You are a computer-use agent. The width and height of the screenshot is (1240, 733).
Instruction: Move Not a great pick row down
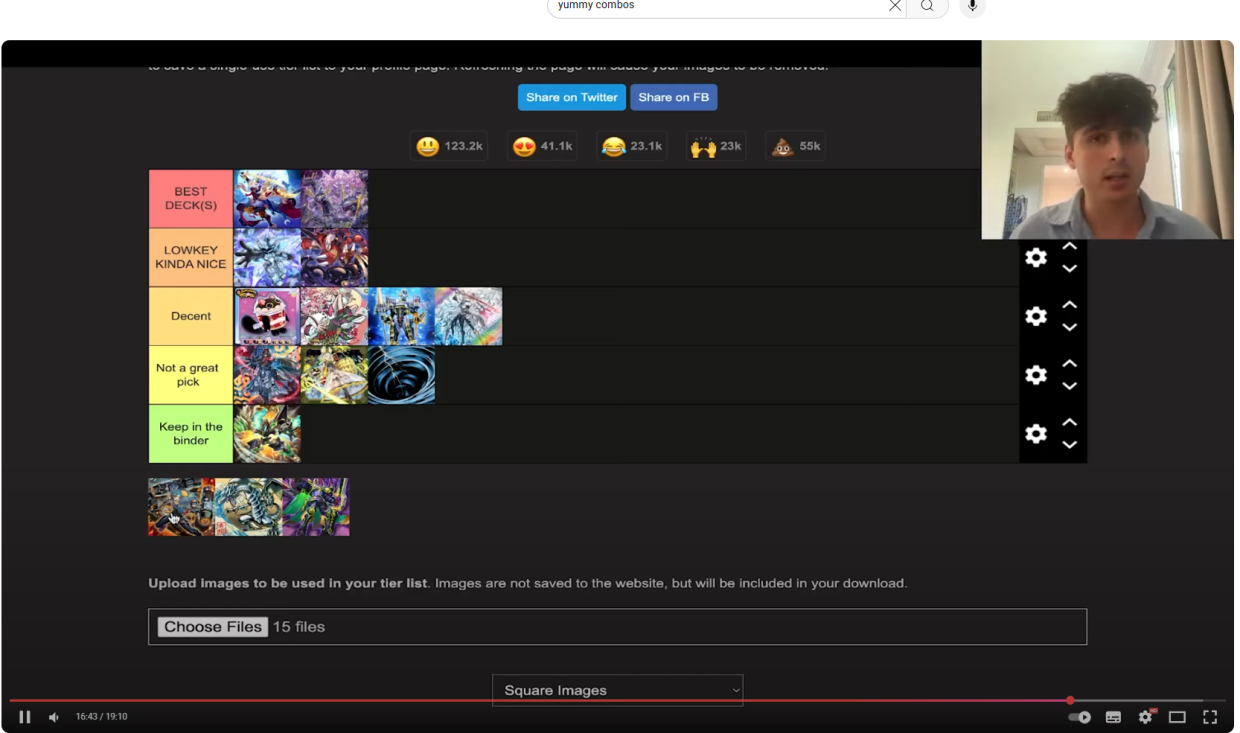1069,386
